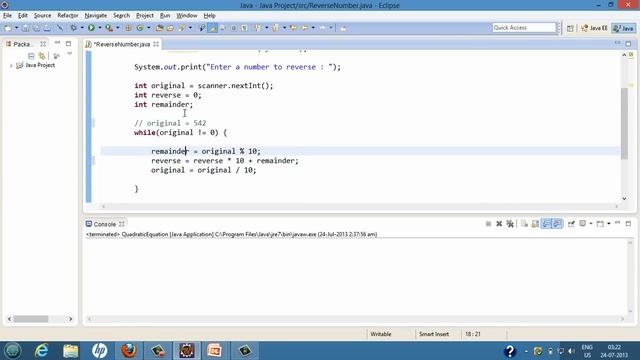Open the Run menu
This screenshot has width=640, height=360.
point(165,16)
